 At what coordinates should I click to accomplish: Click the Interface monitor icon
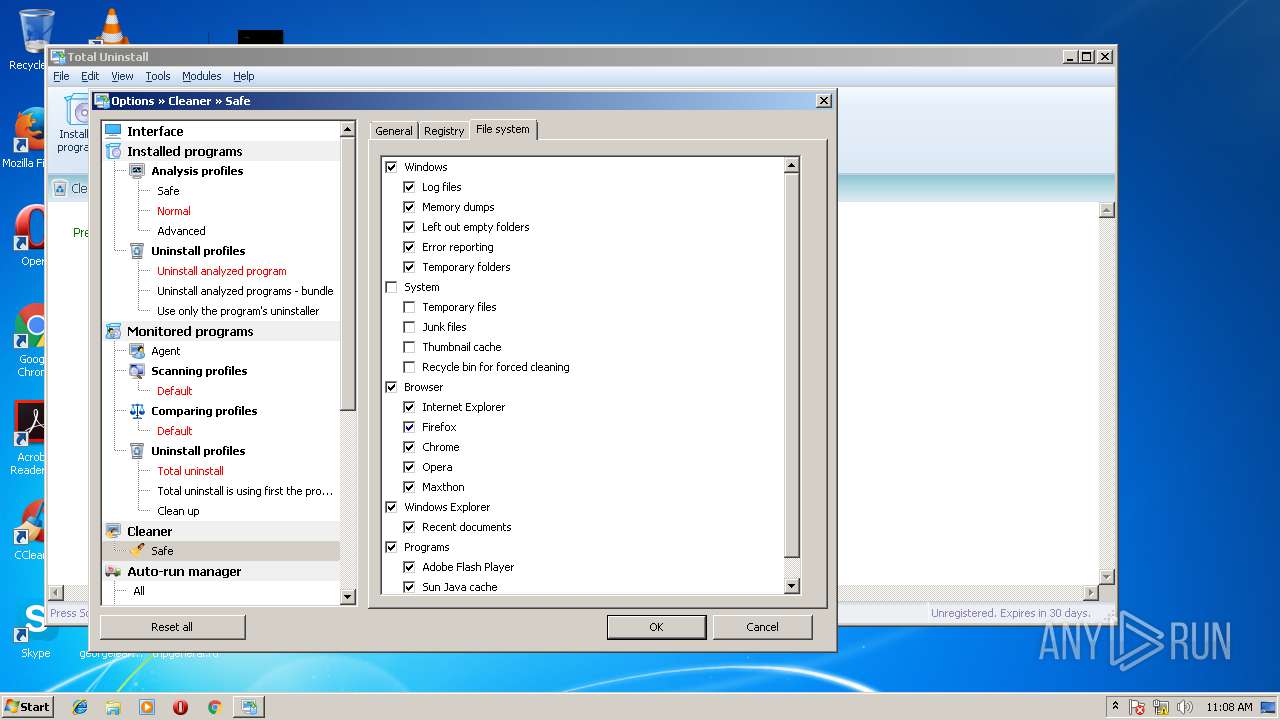pos(113,131)
